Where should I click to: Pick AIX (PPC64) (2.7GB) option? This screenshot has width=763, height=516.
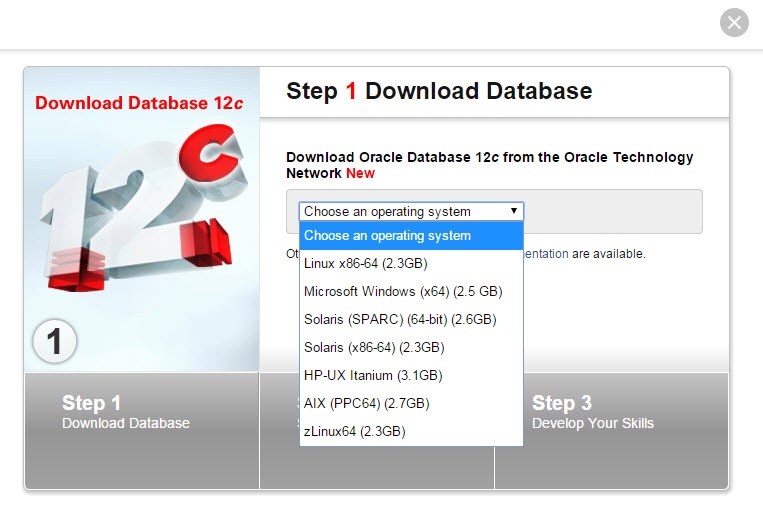tap(411, 404)
